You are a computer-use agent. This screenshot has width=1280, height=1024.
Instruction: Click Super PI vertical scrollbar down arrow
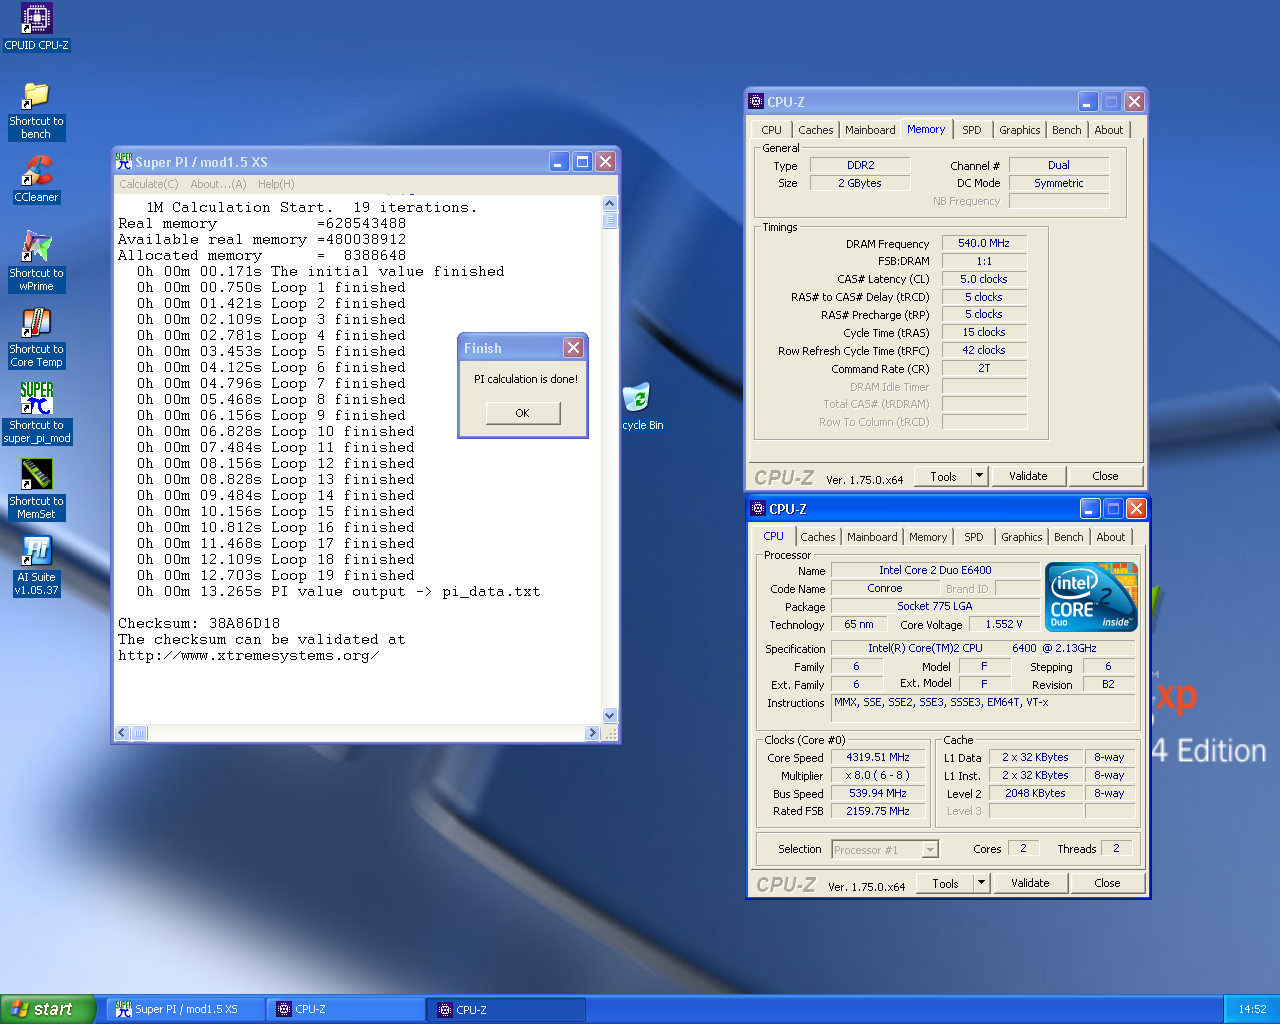pyautogui.click(x=610, y=715)
